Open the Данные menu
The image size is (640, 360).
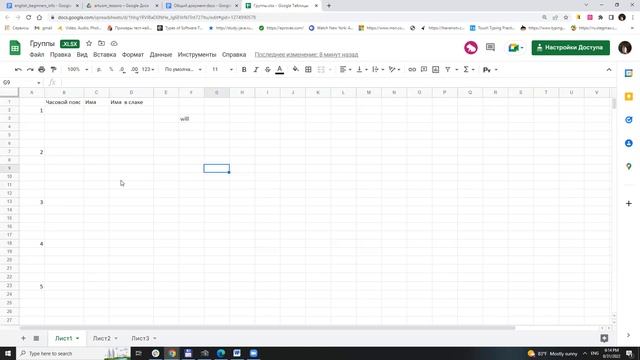(x=161, y=55)
